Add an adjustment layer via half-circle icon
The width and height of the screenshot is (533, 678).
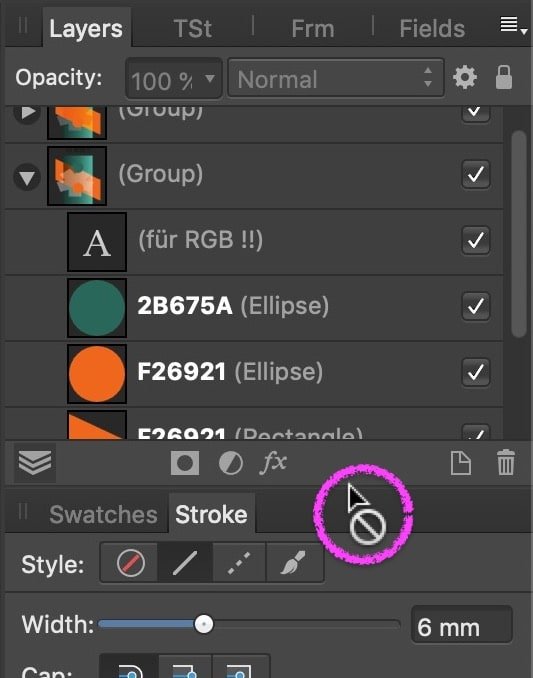point(231,463)
